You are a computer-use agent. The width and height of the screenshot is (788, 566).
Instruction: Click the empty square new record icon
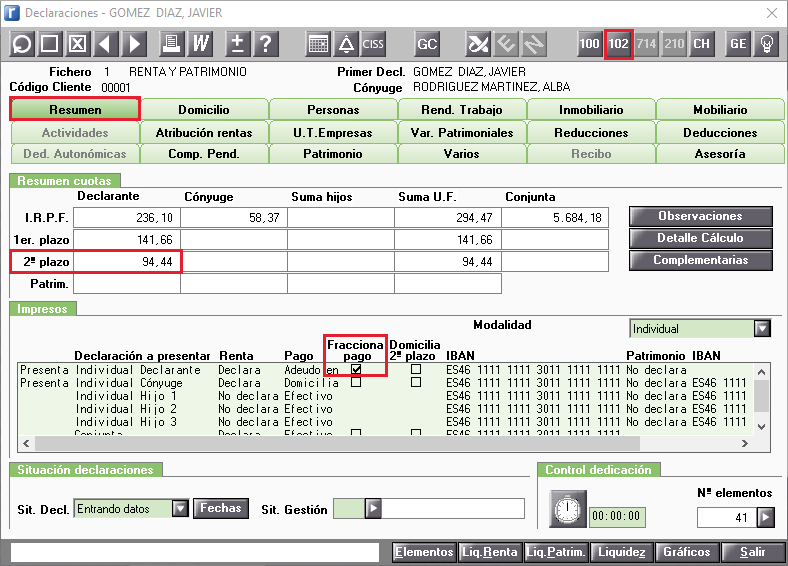49,44
